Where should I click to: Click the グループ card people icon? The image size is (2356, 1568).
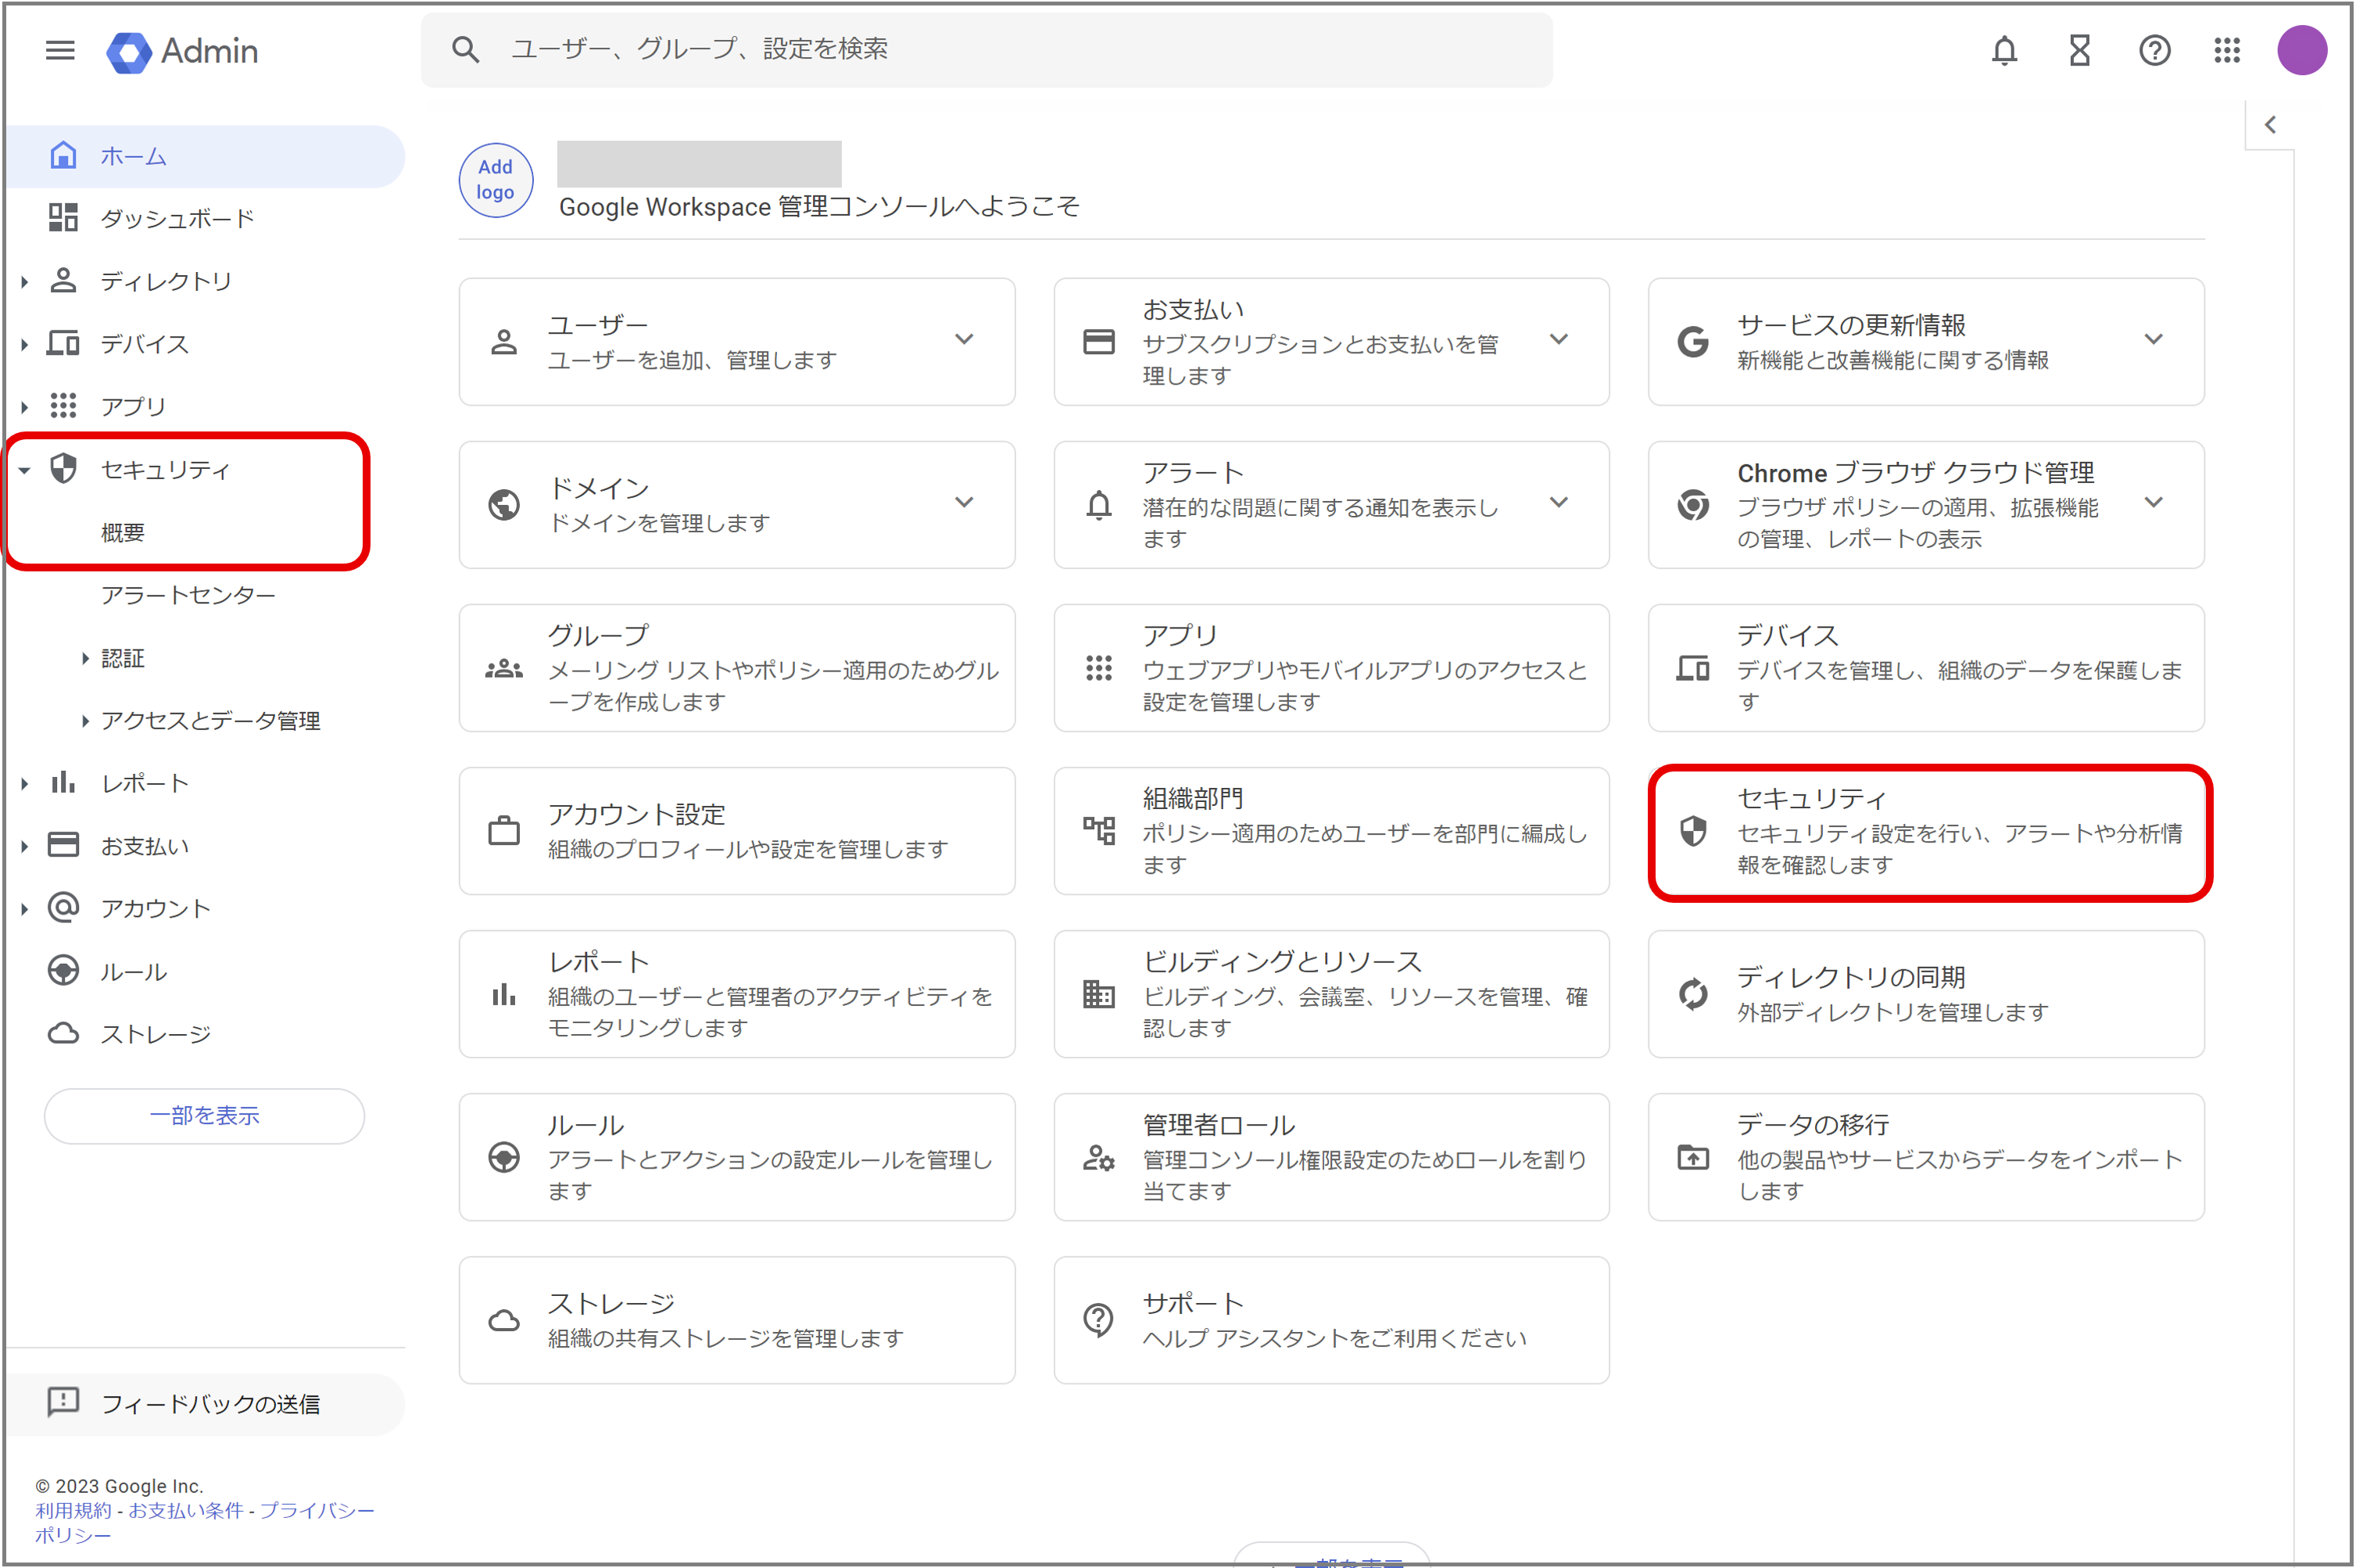click(504, 668)
